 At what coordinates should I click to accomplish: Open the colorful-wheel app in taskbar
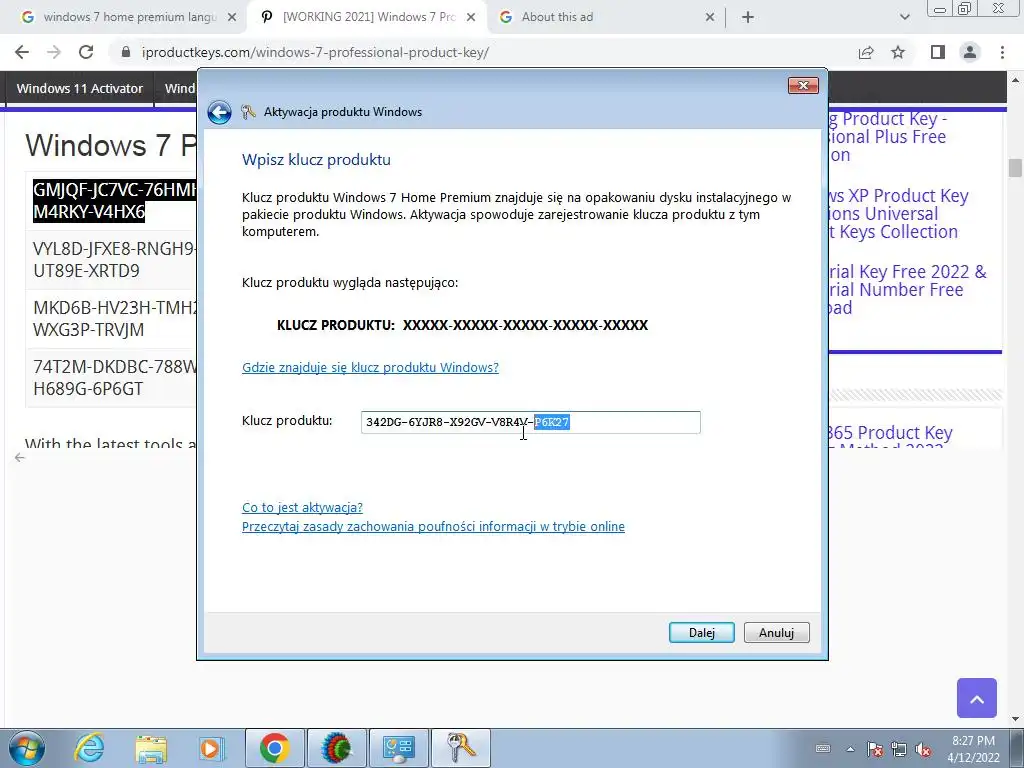tap(336, 748)
